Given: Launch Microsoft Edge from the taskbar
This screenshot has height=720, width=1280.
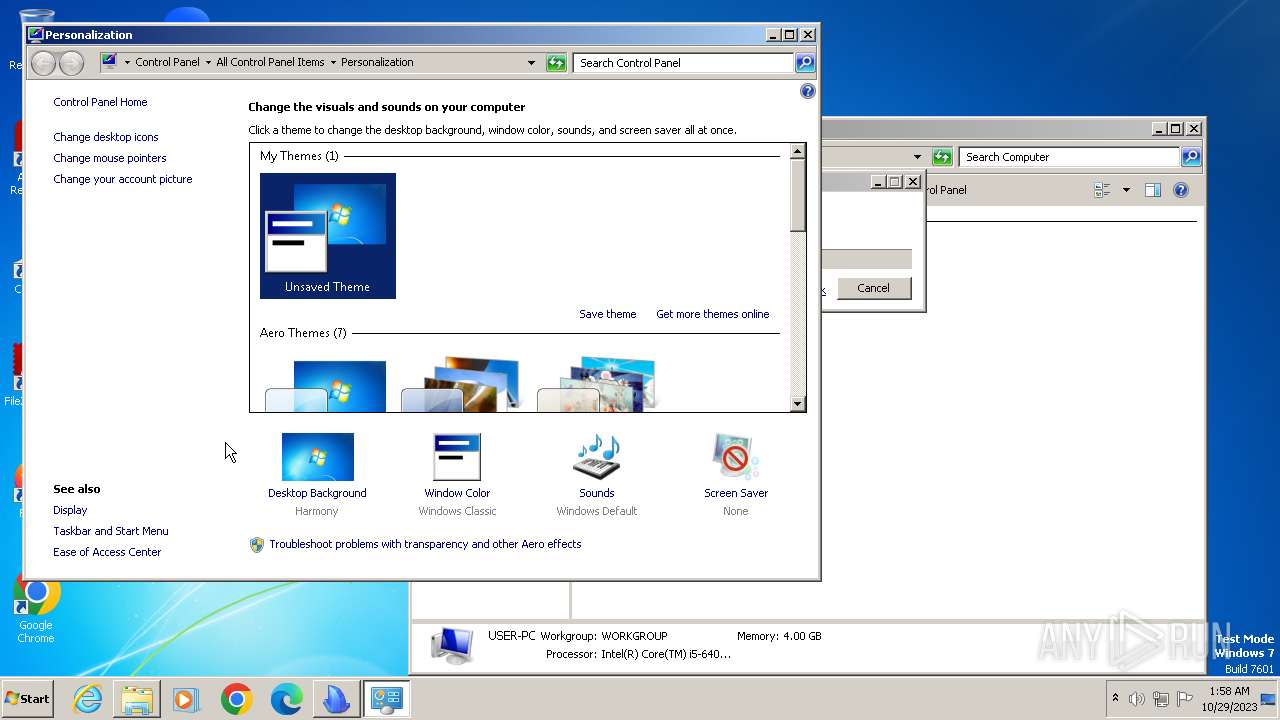Looking at the screenshot, I should pos(286,699).
